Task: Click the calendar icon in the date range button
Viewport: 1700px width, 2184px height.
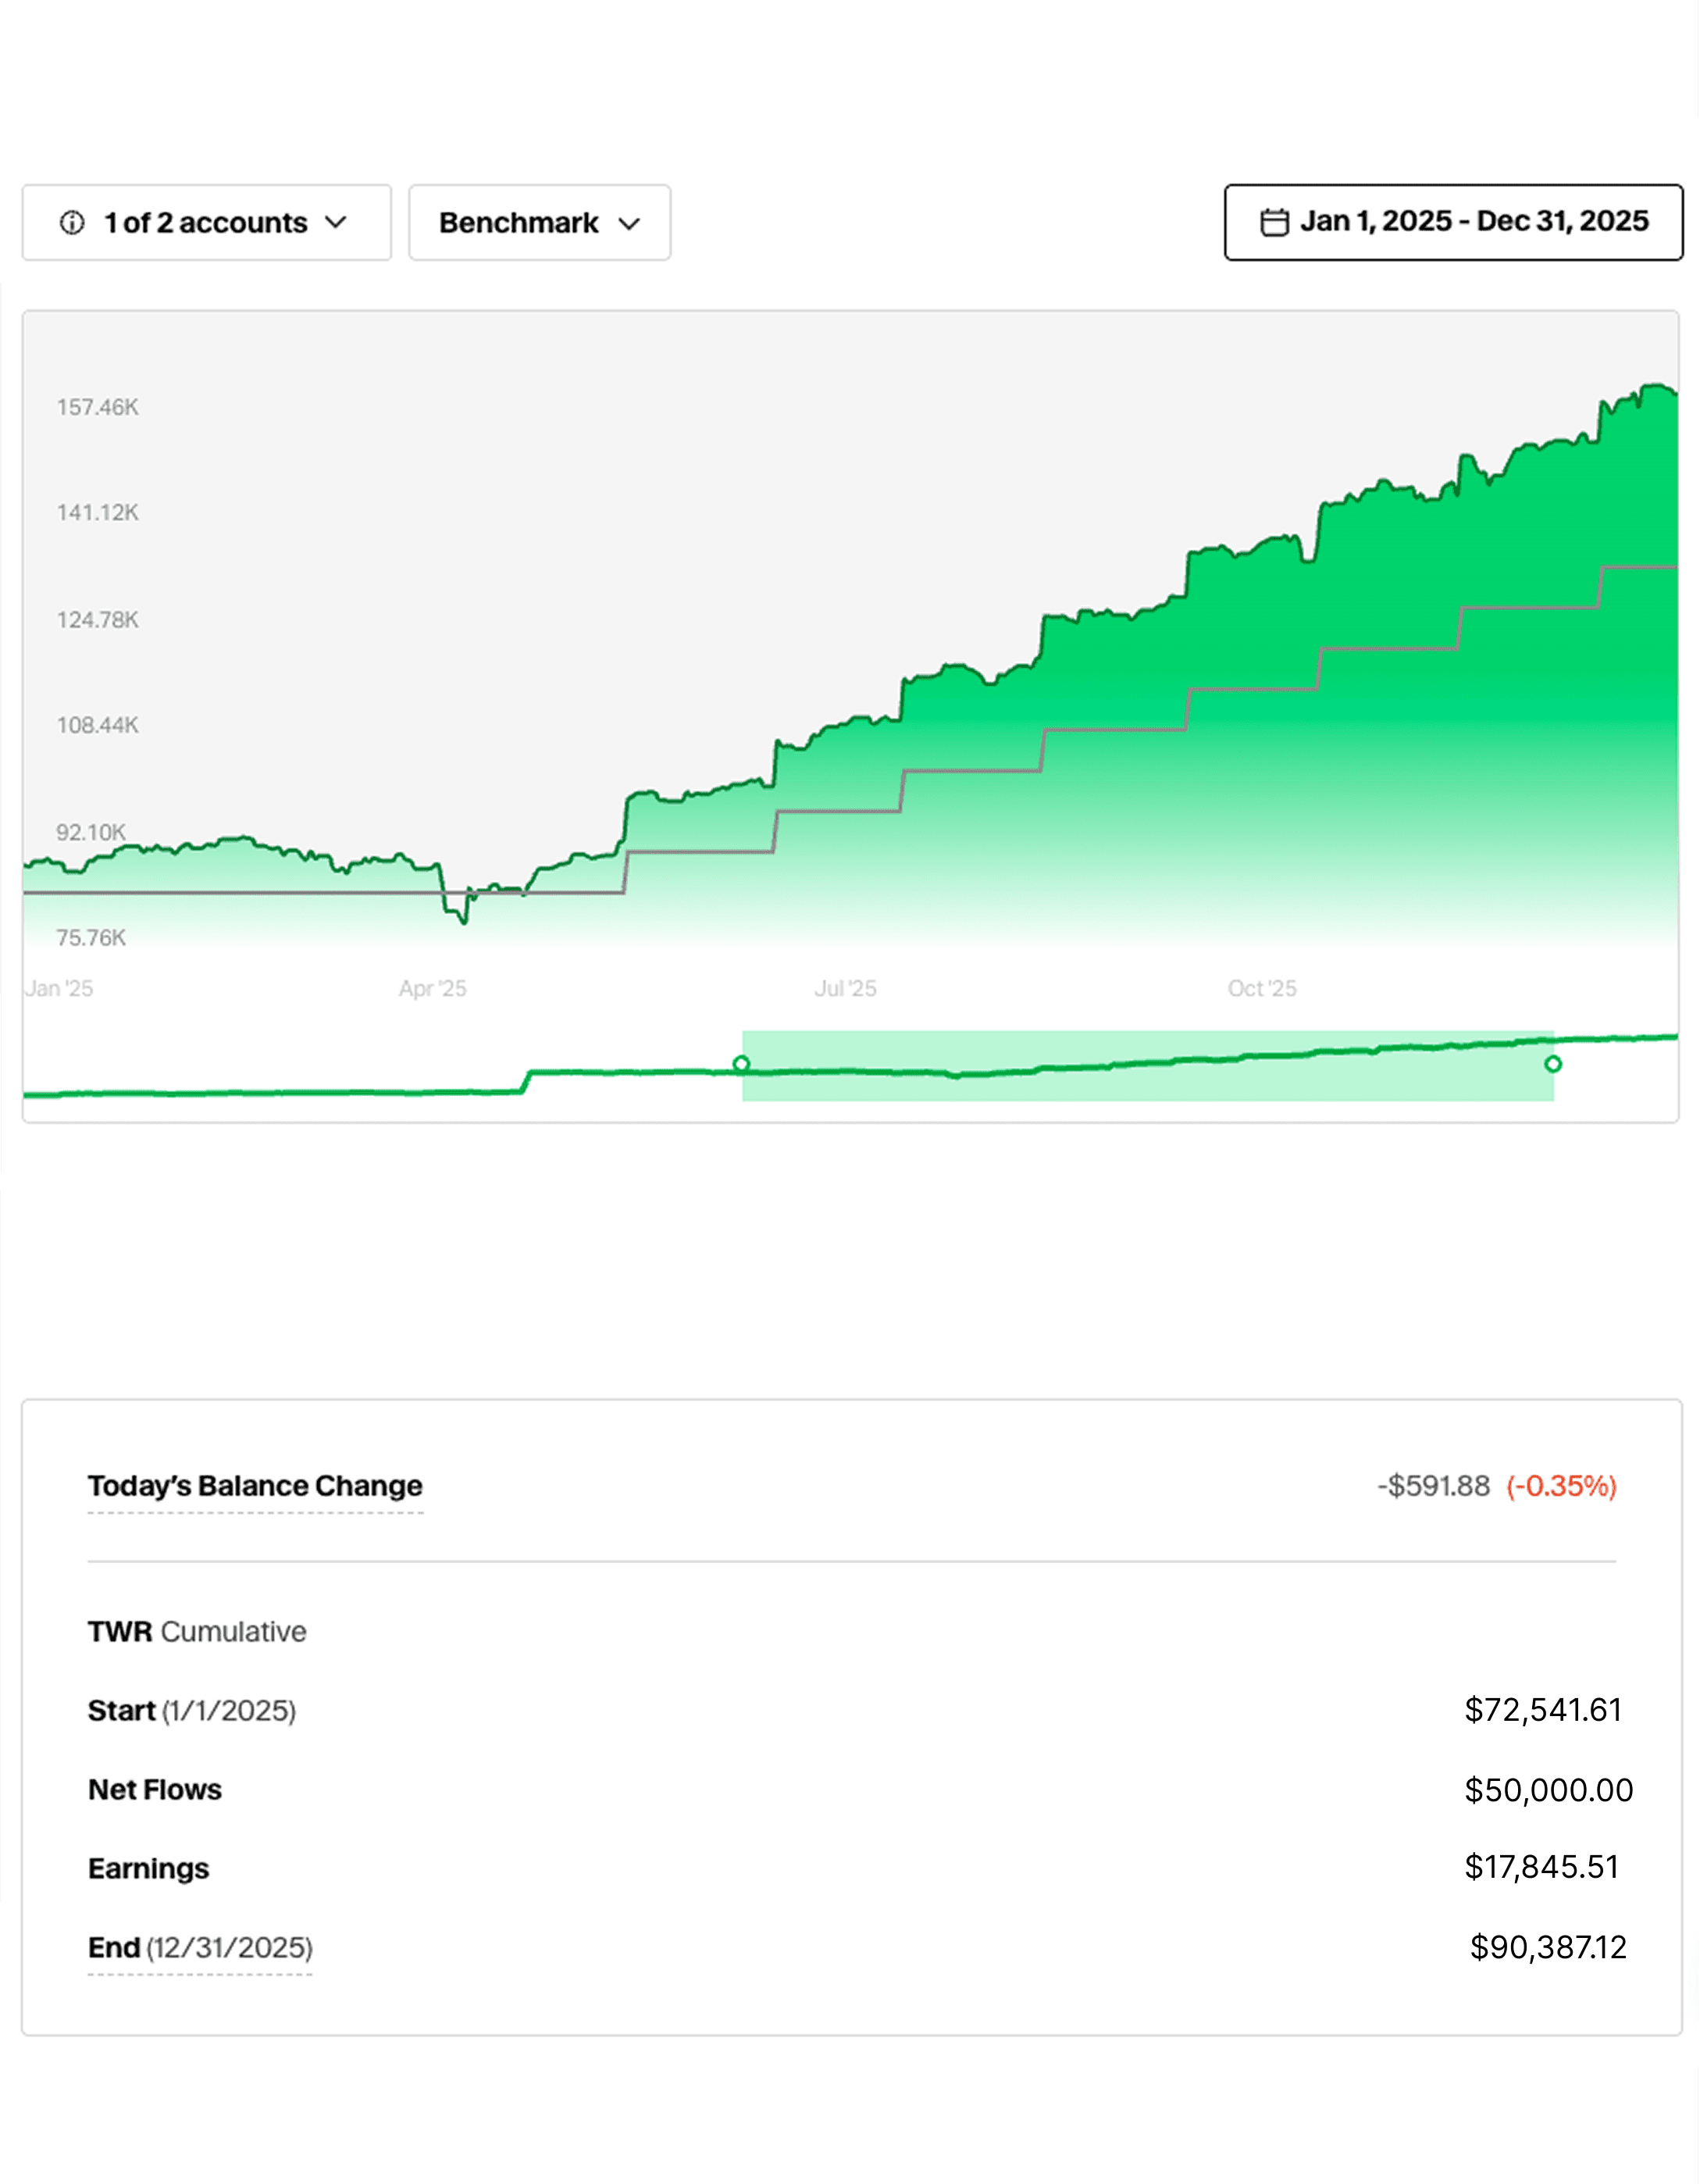Action: (x=1274, y=221)
